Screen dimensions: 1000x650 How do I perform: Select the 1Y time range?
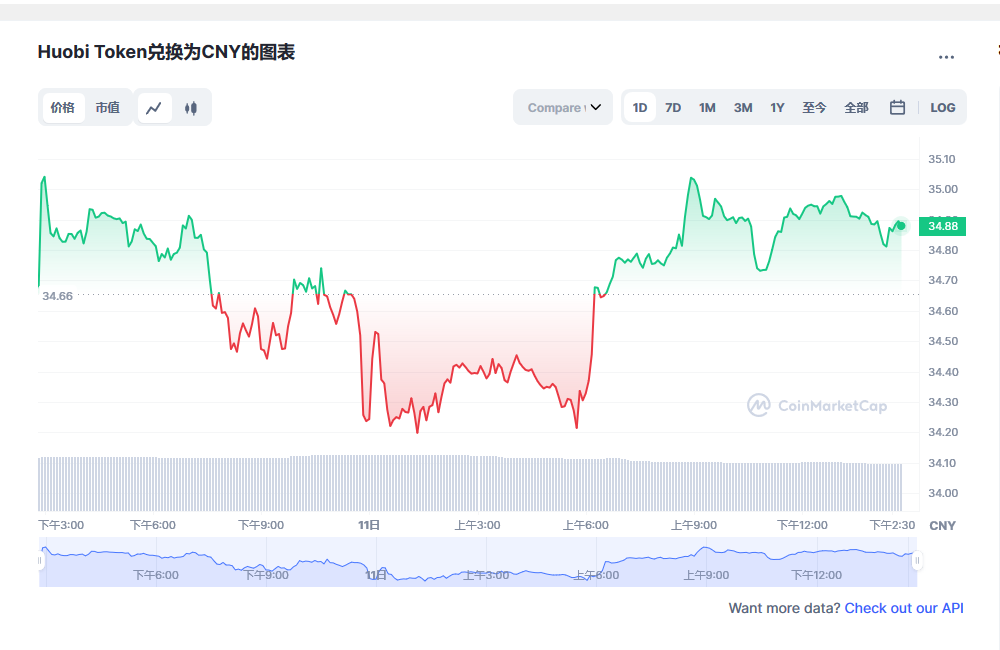coord(777,108)
